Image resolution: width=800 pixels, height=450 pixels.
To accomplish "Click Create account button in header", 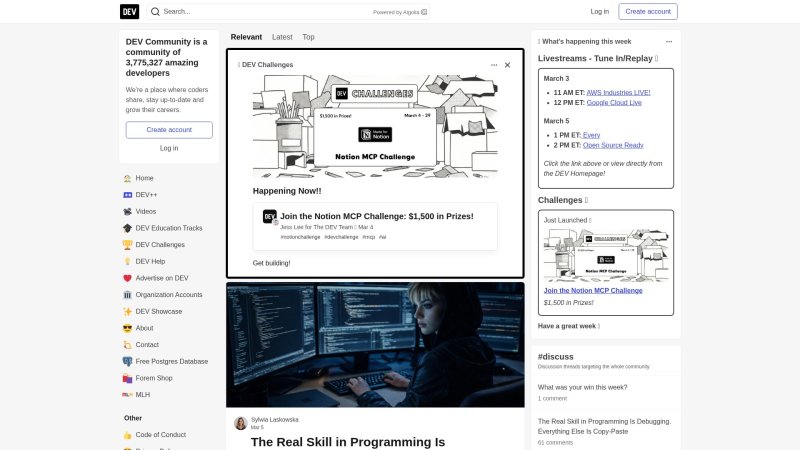I will 647,12.
